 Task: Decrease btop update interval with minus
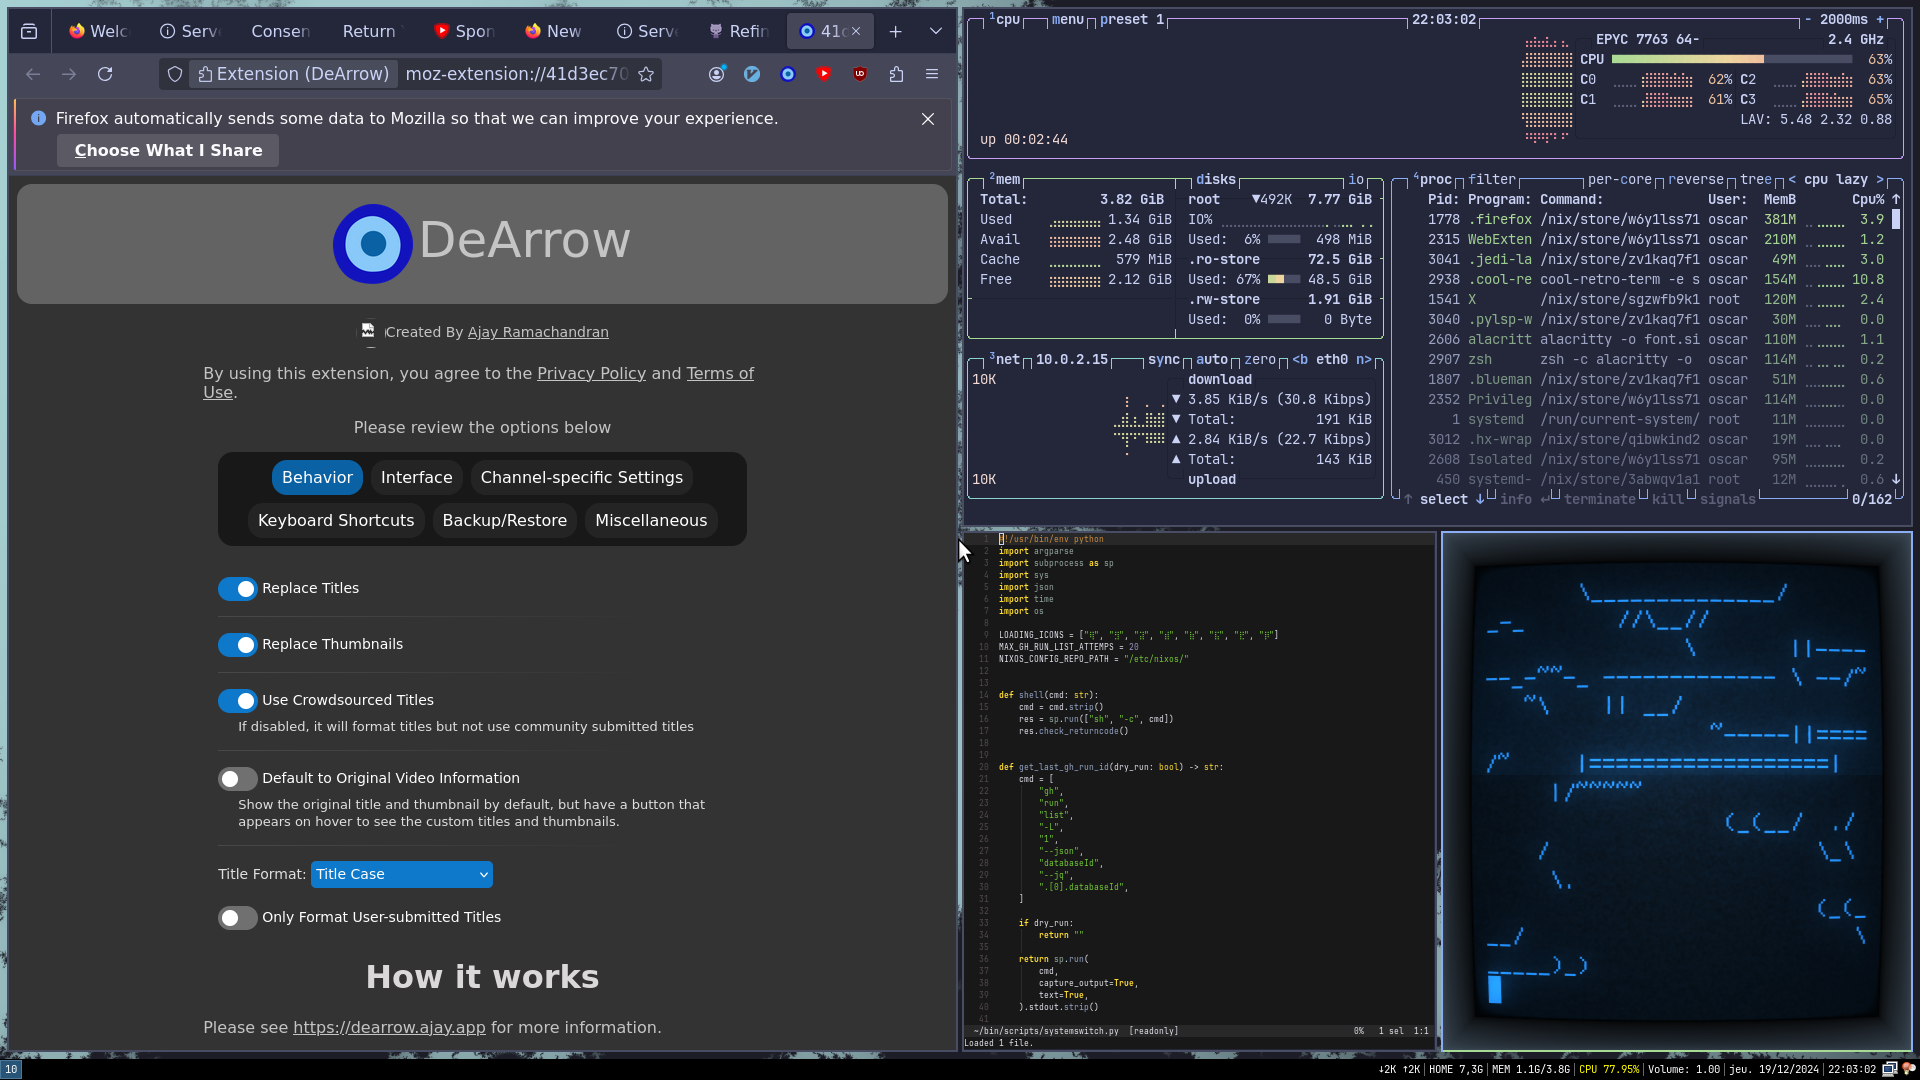[1808, 19]
